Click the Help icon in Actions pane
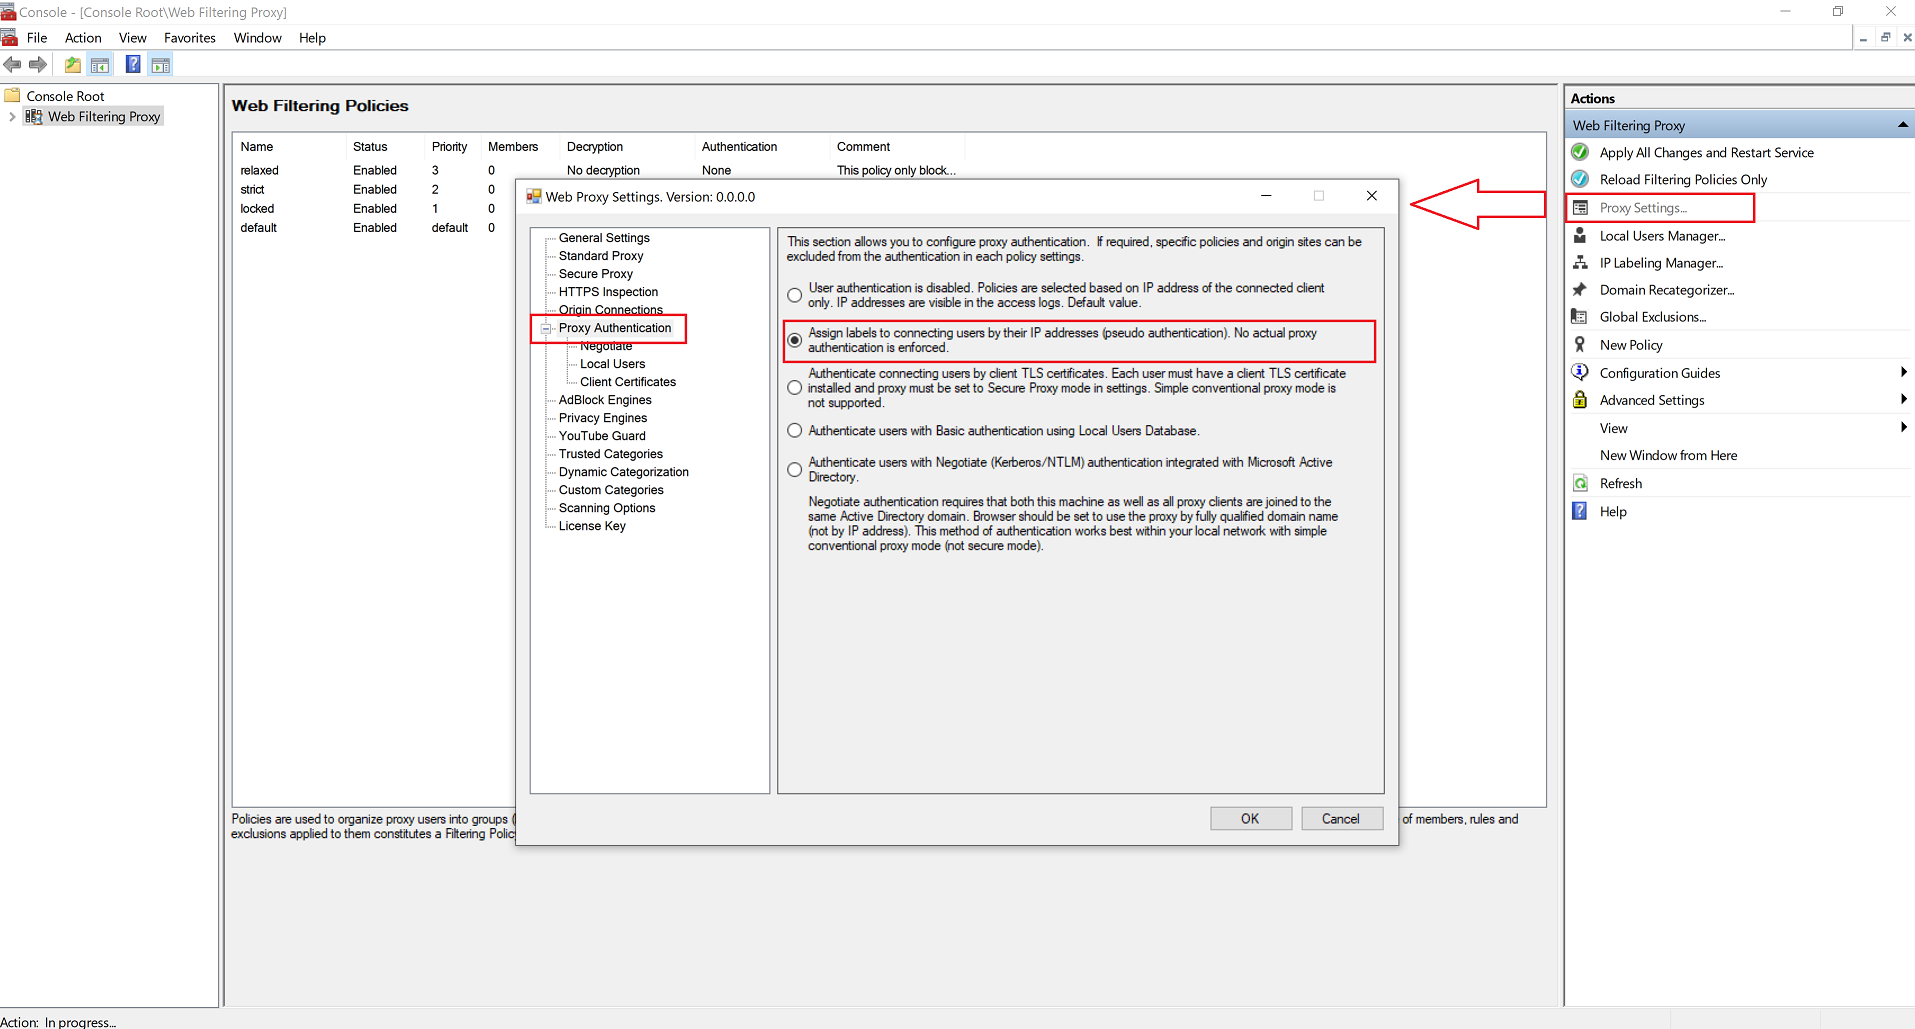 tap(1580, 511)
